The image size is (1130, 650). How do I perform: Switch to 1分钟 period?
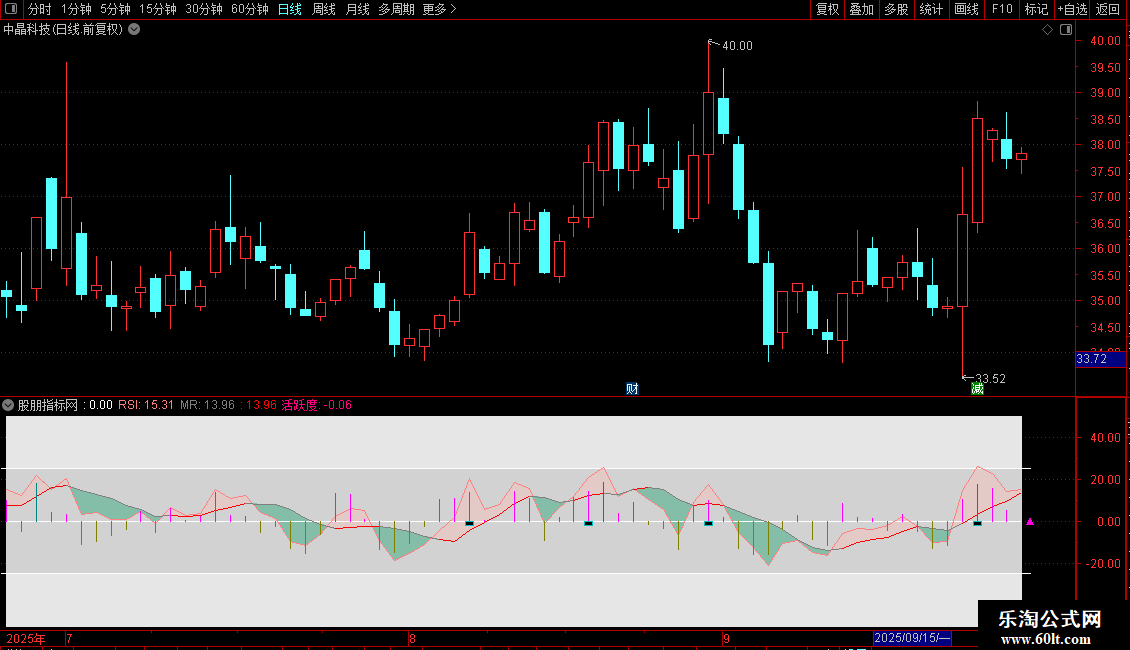76,9
